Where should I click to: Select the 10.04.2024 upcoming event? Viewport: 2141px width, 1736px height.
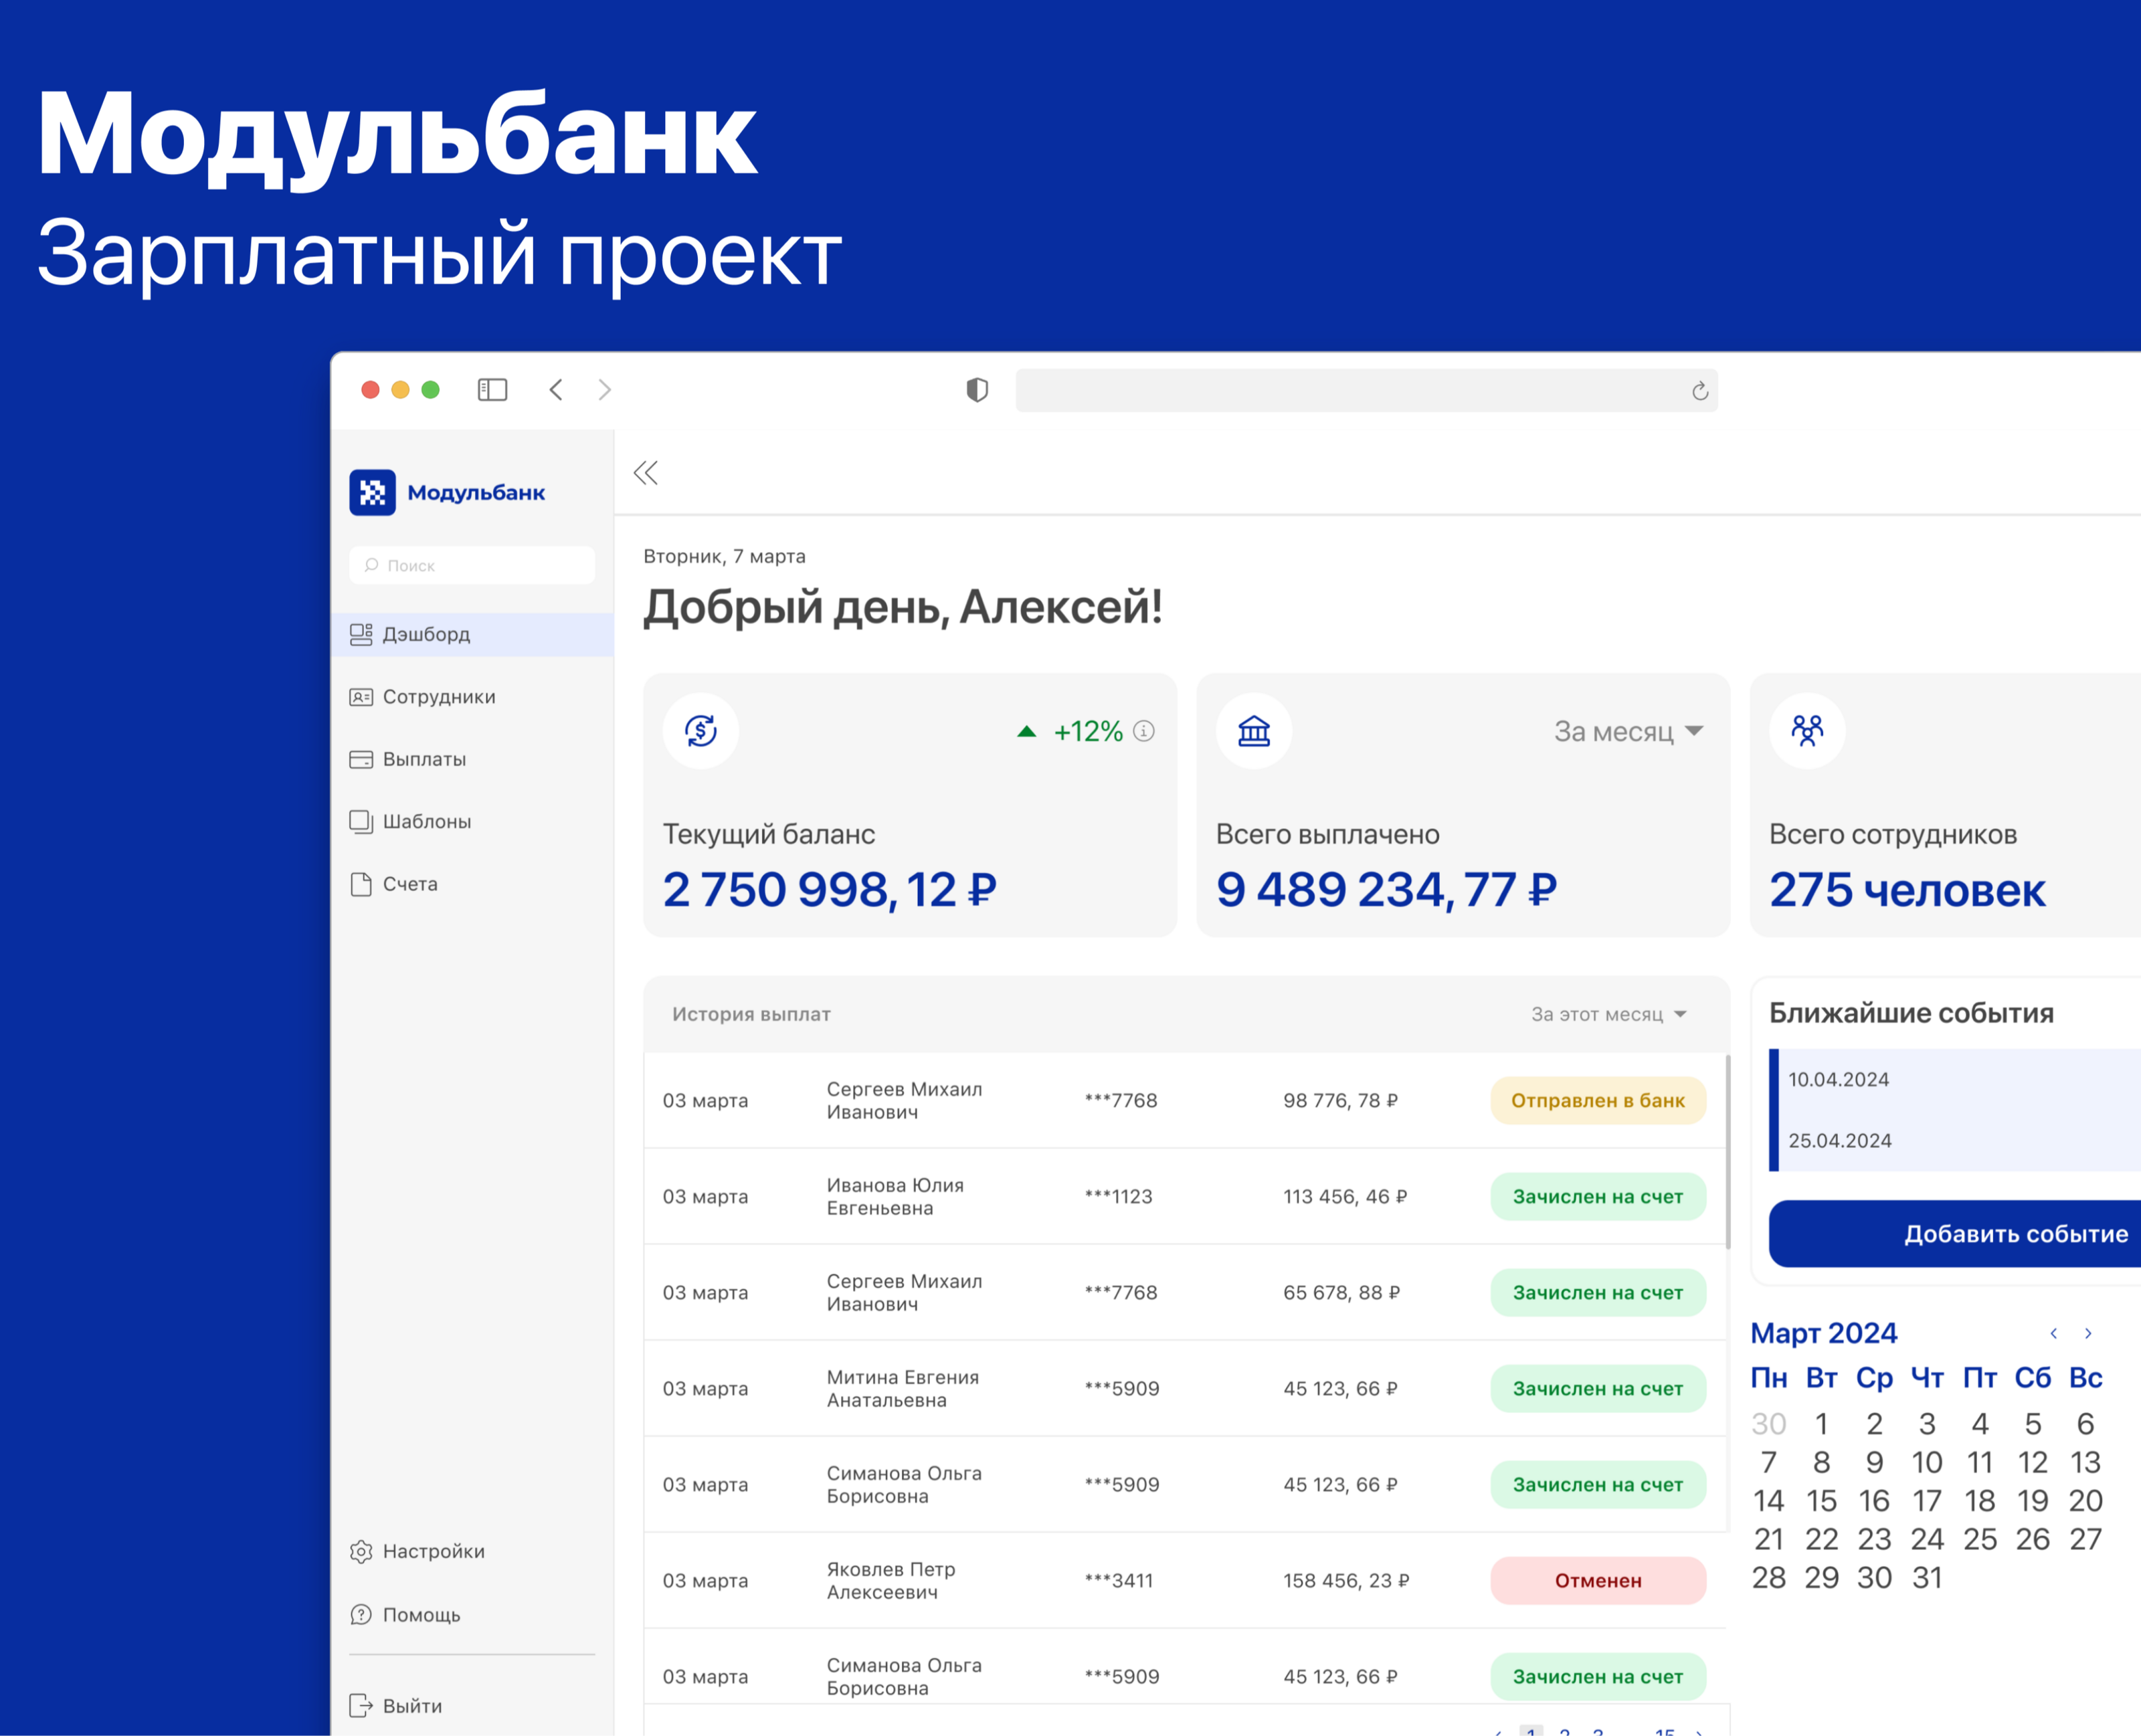pyautogui.click(x=1838, y=1079)
